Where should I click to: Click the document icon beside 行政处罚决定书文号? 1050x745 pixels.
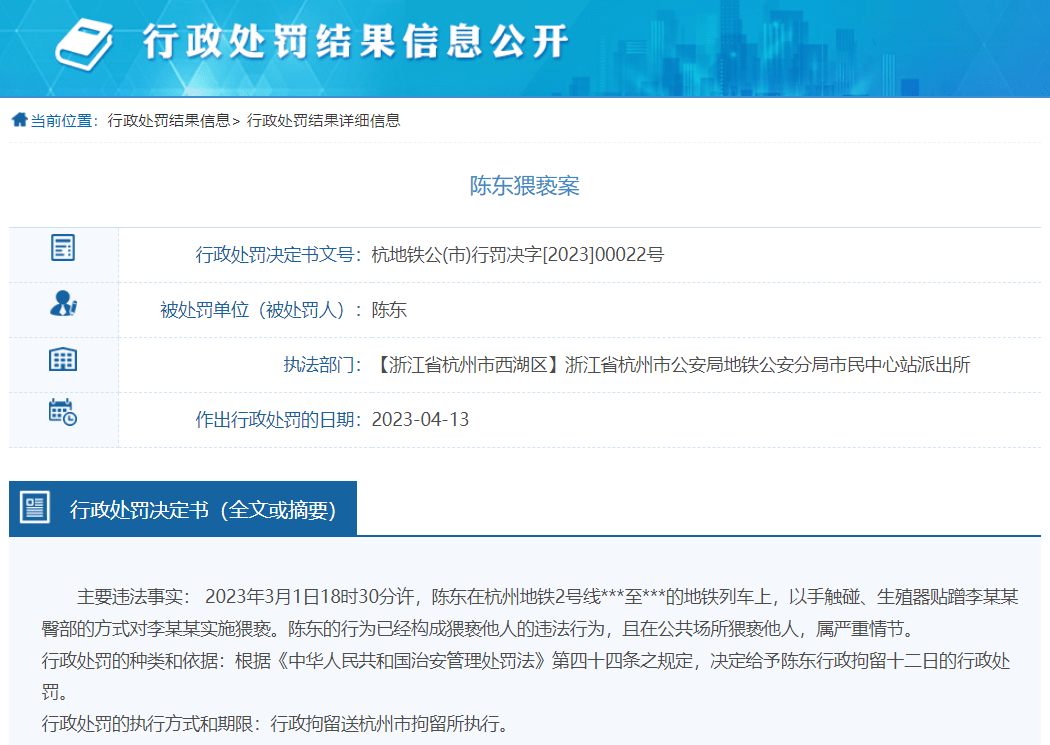pos(63,248)
